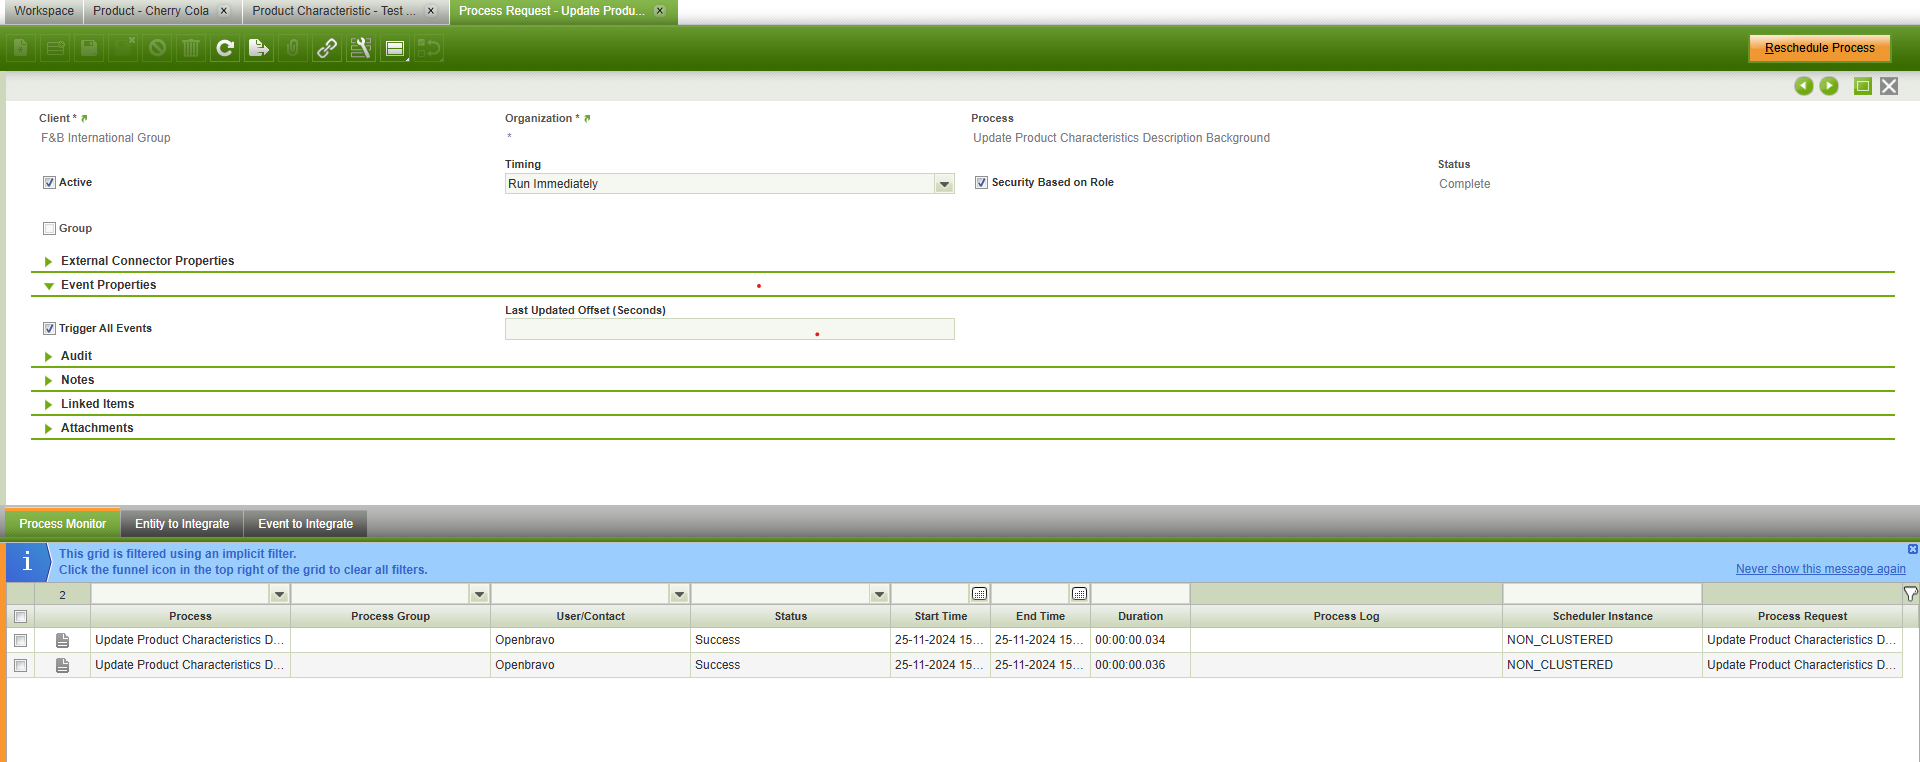
Task: Open the wrench customize-form icon
Action: pyautogui.click(x=361, y=48)
